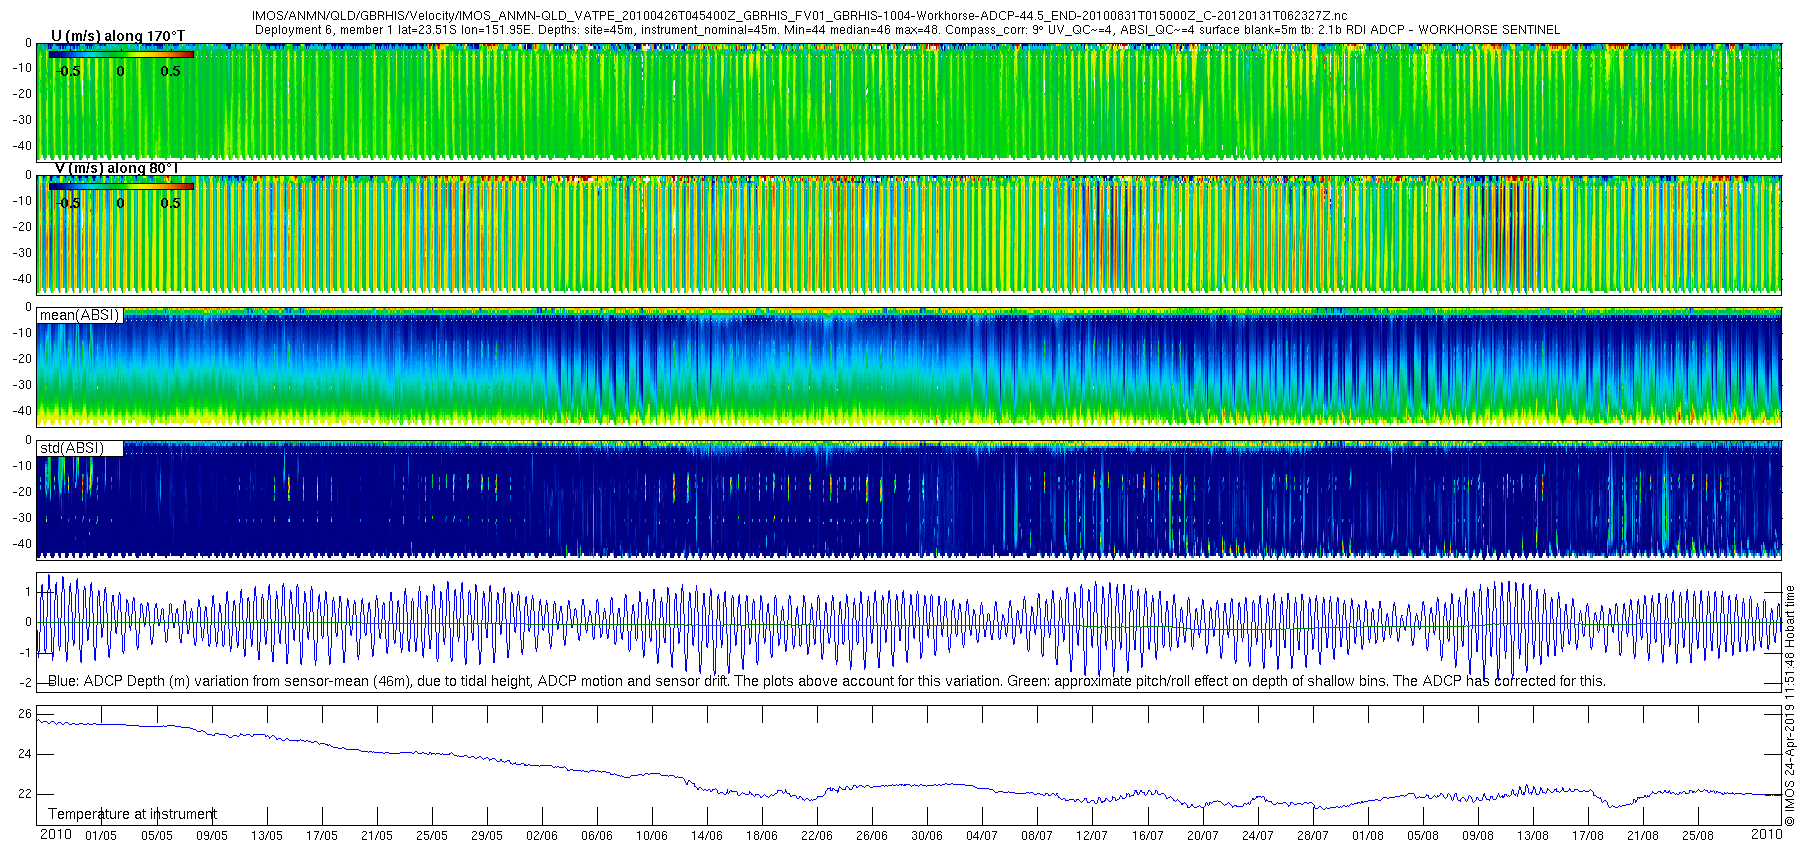Click the 'U (m/s) along 170°T' label
This screenshot has width=1800, height=850.
[118, 36]
